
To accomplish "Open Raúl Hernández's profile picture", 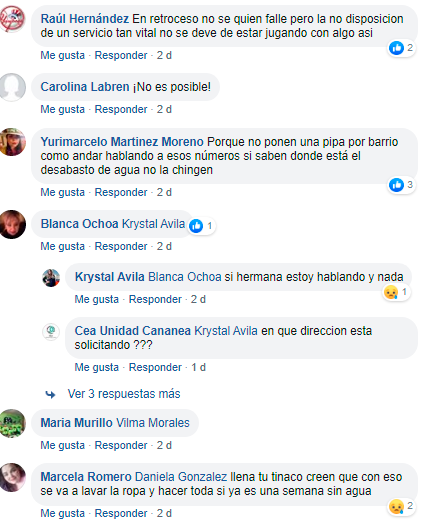I will [12, 19].
